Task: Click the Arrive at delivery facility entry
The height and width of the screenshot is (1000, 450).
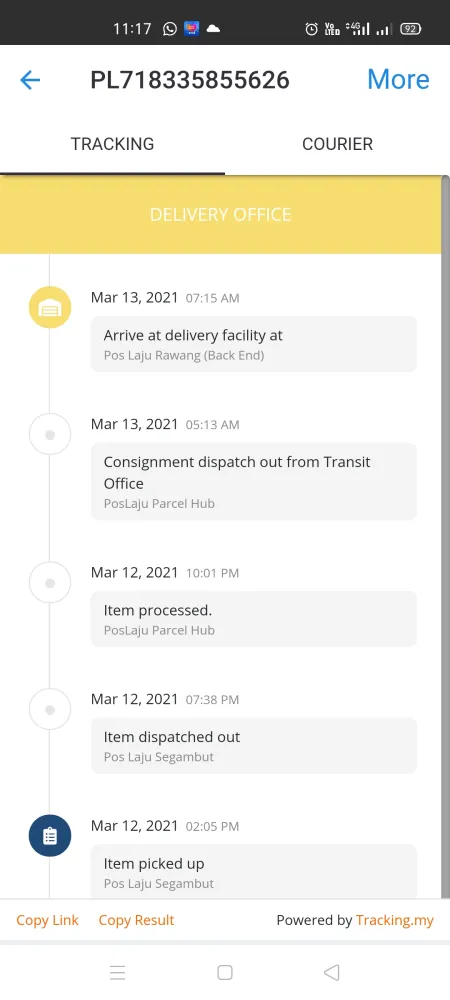Action: click(x=254, y=344)
